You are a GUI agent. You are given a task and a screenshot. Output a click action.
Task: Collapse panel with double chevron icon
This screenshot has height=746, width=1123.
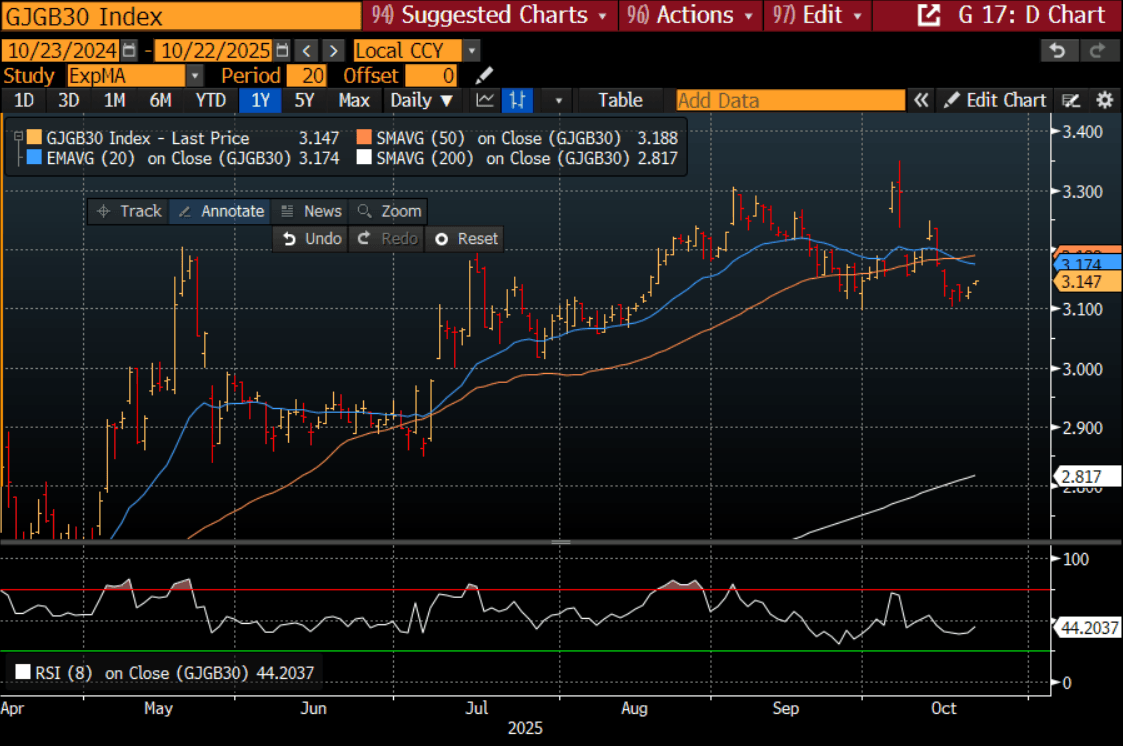tap(920, 100)
